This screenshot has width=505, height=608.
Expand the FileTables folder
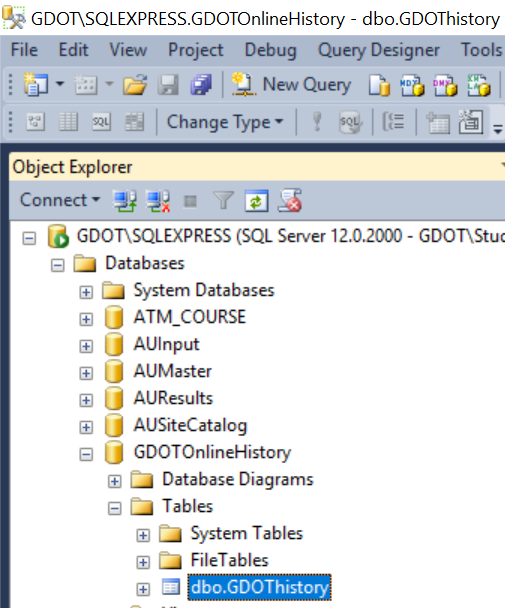143,562
